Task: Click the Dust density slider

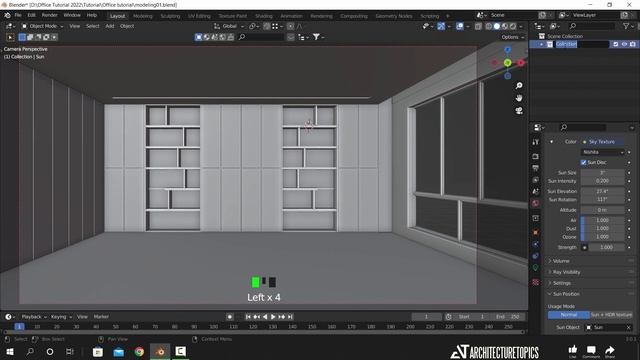Action: [x=602, y=229]
